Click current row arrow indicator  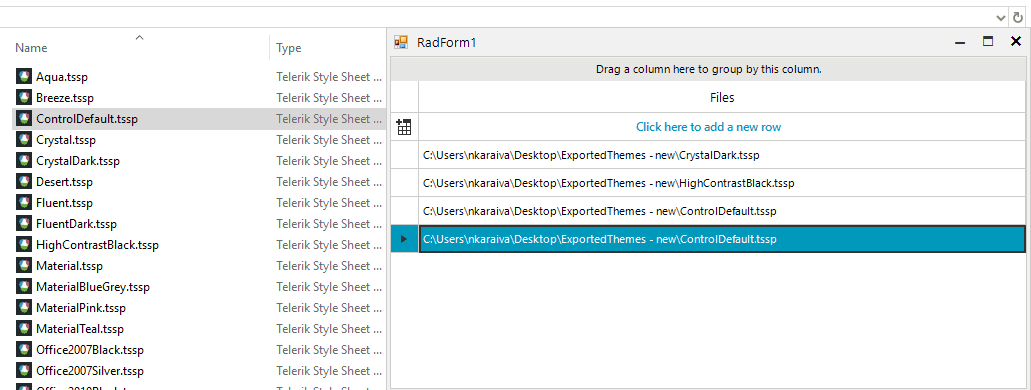point(404,239)
